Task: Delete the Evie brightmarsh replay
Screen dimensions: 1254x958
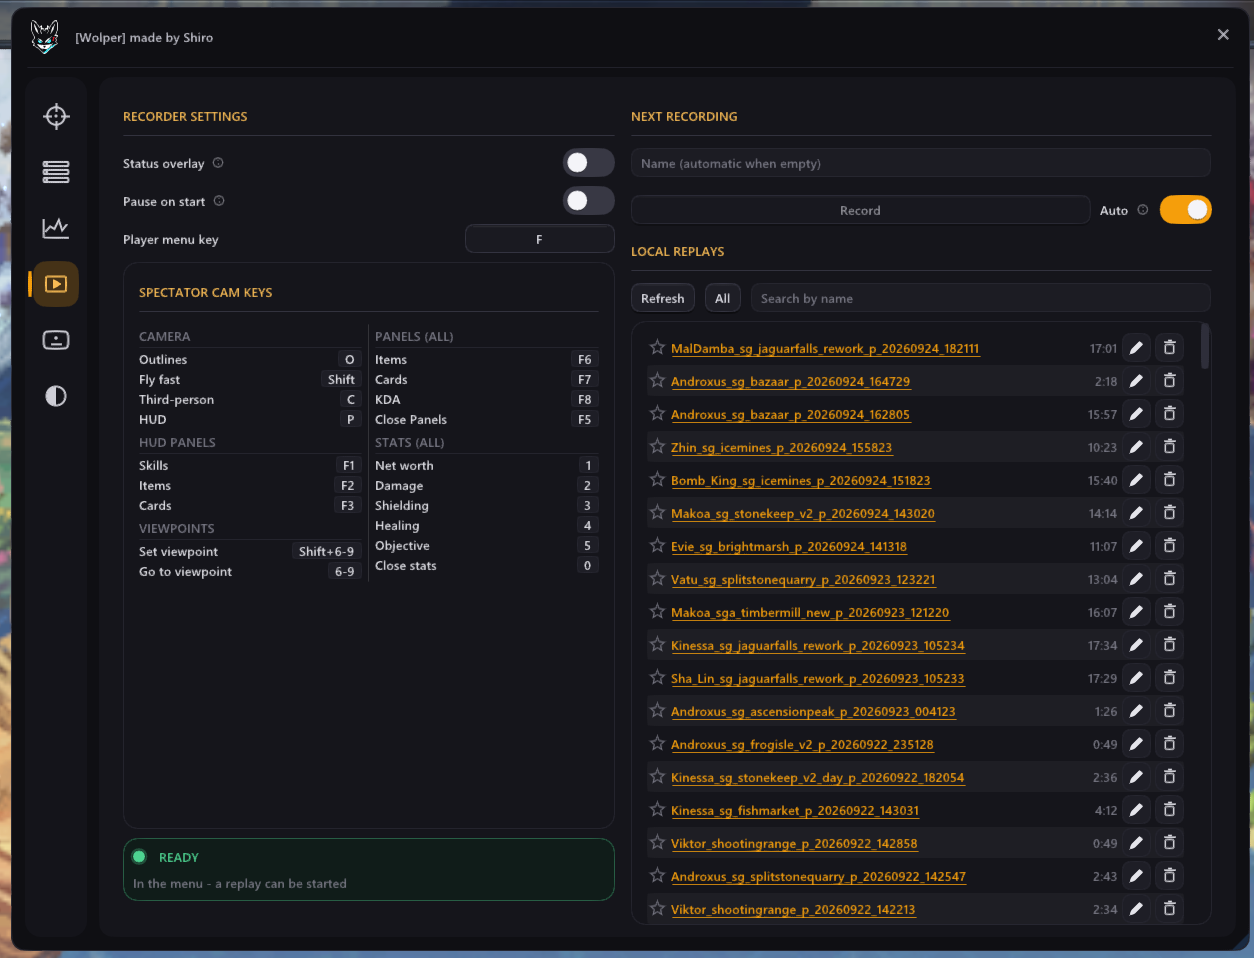Action: point(1169,546)
